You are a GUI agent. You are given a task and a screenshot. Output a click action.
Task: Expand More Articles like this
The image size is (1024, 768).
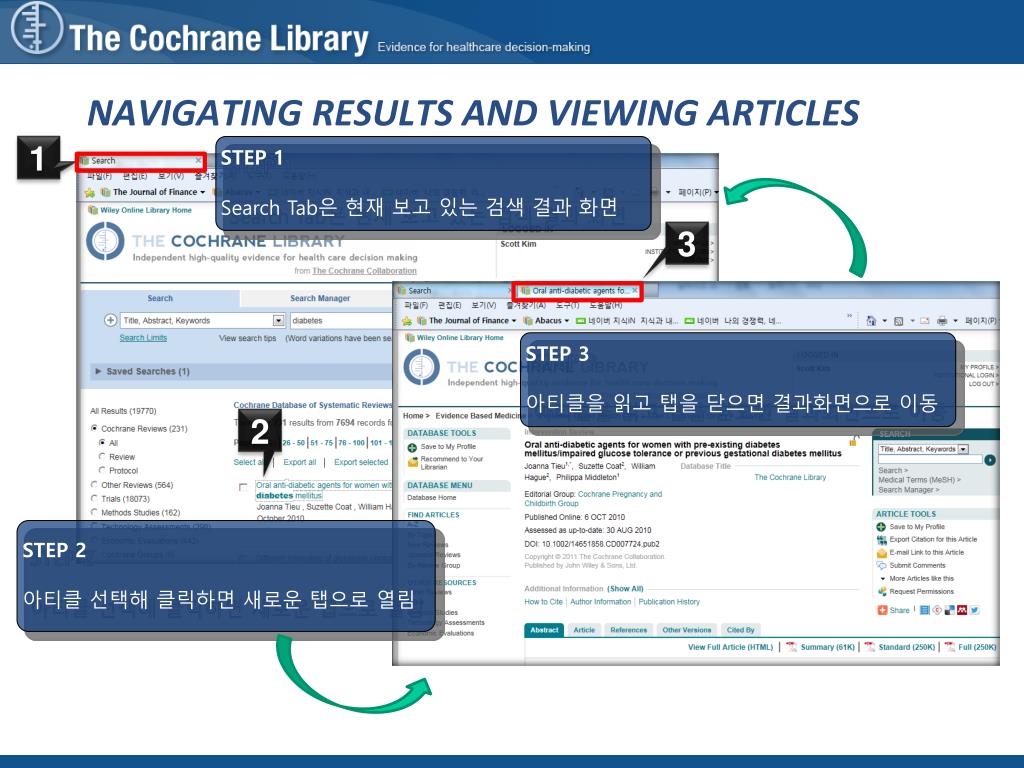click(883, 579)
